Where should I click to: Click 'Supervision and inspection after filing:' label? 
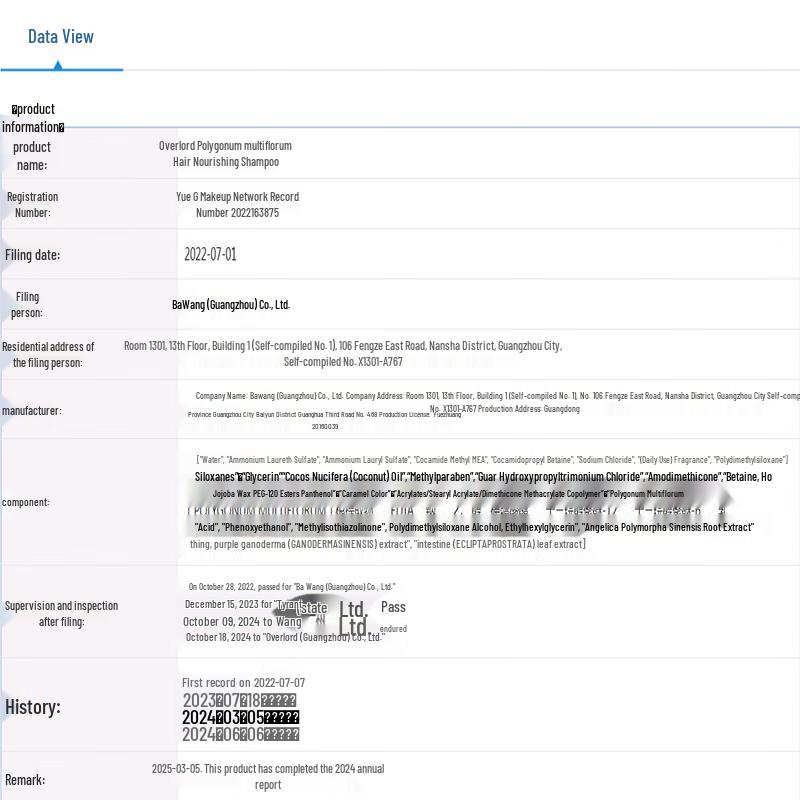(61, 613)
